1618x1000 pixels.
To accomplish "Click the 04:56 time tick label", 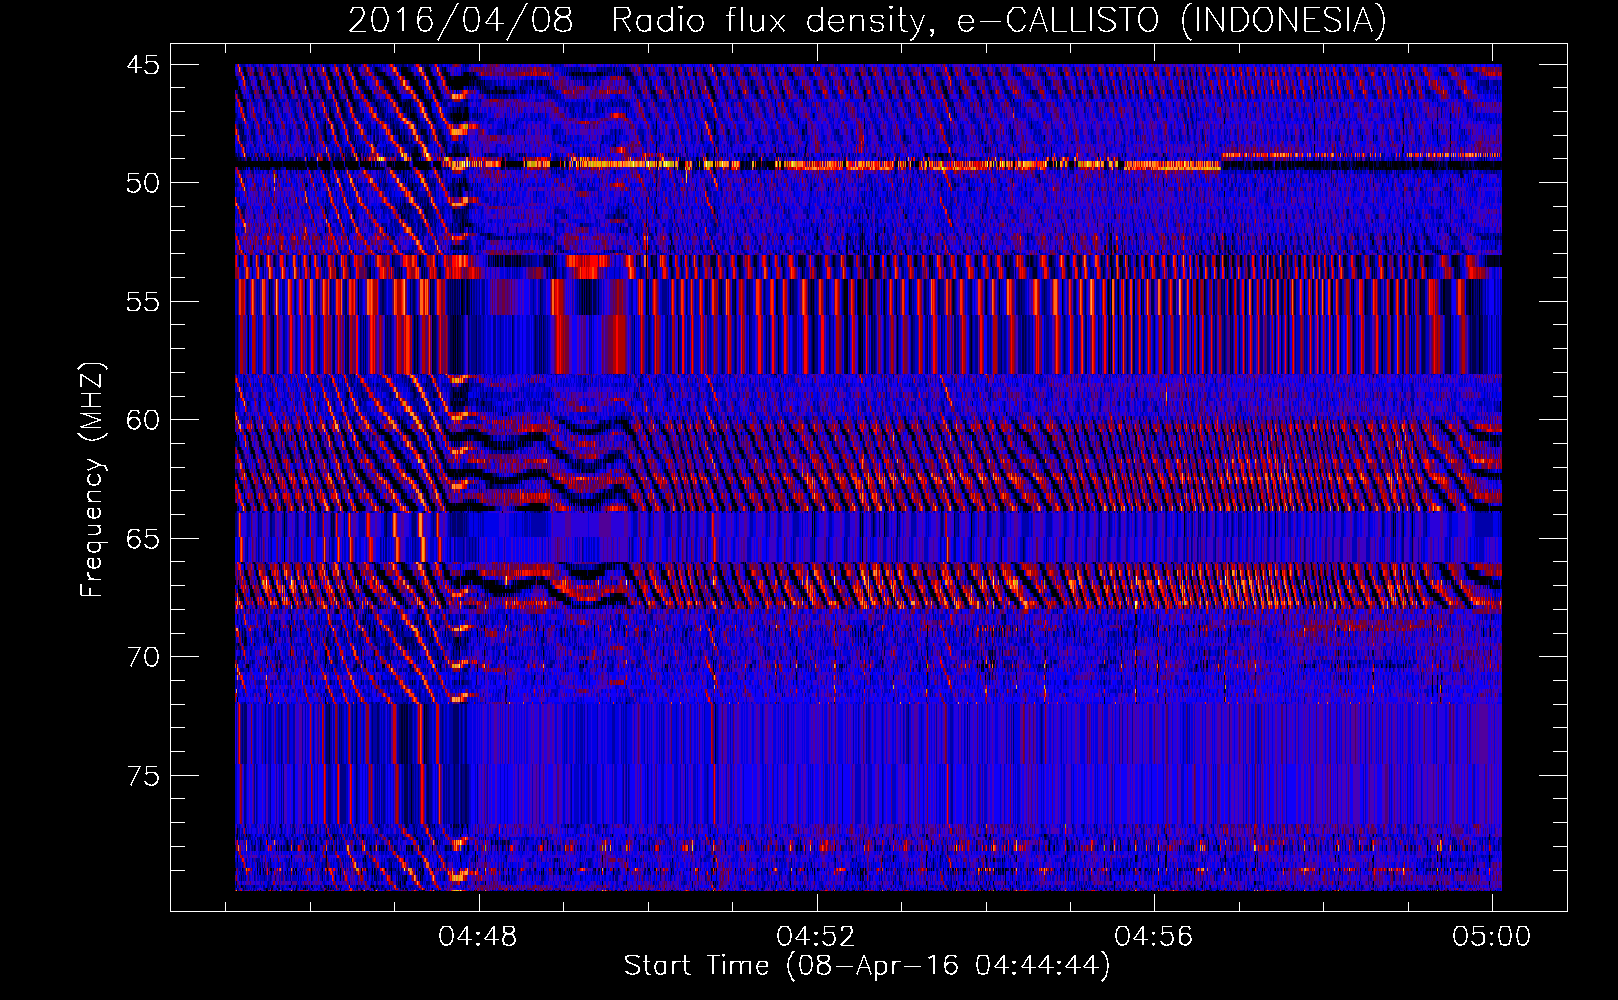I will pyautogui.click(x=1154, y=937).
